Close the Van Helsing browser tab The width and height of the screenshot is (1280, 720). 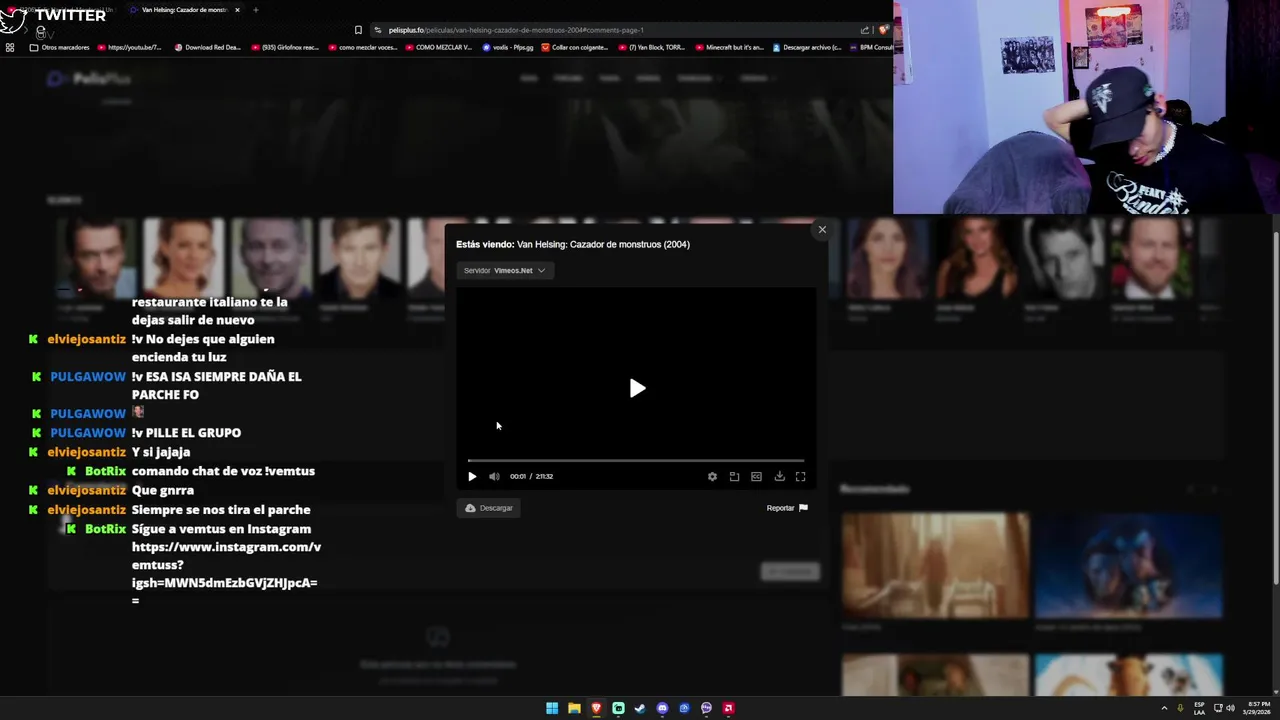(237, 10)
